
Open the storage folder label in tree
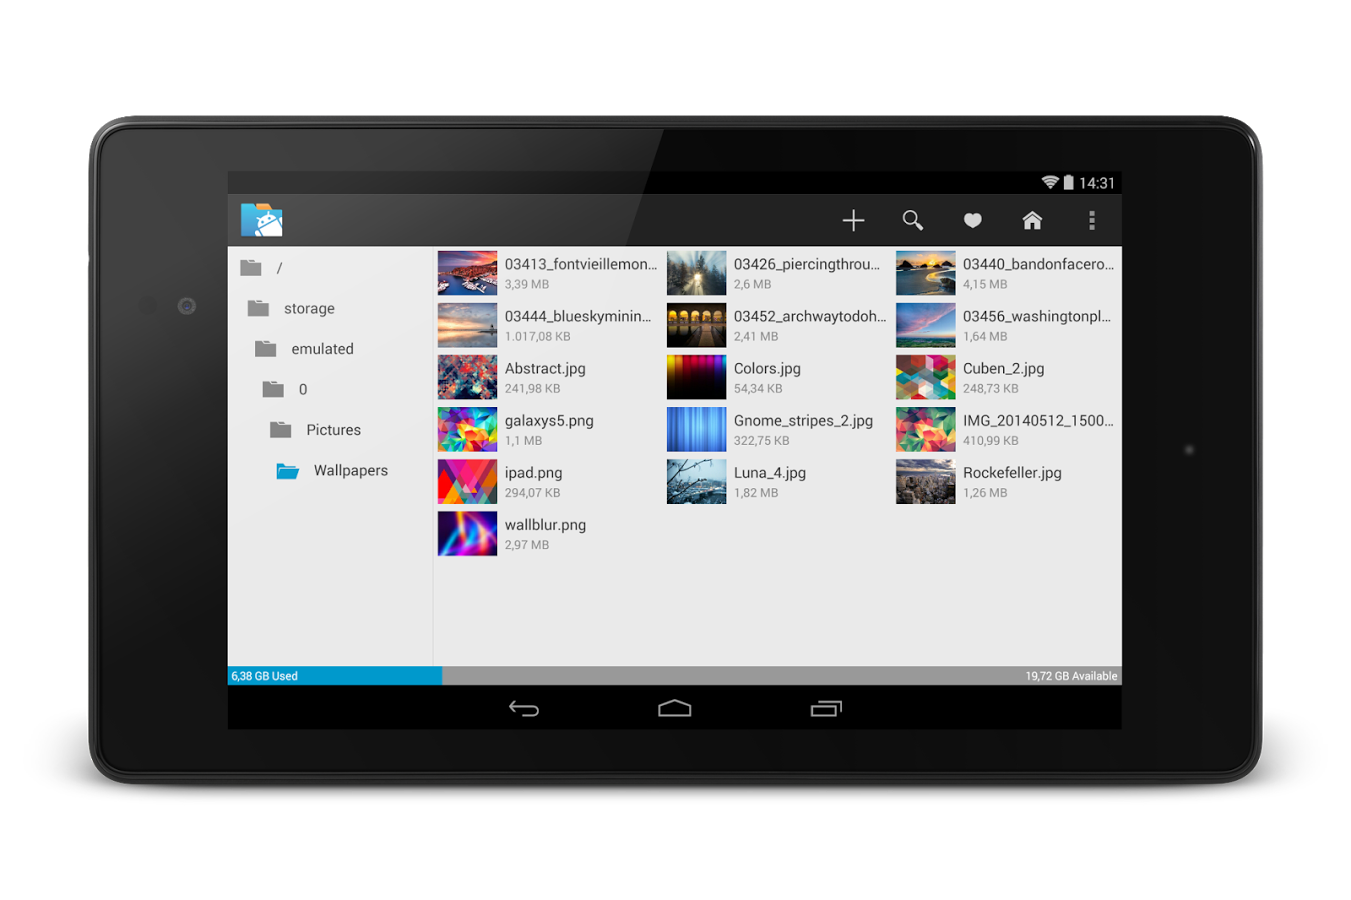[309, 308]
